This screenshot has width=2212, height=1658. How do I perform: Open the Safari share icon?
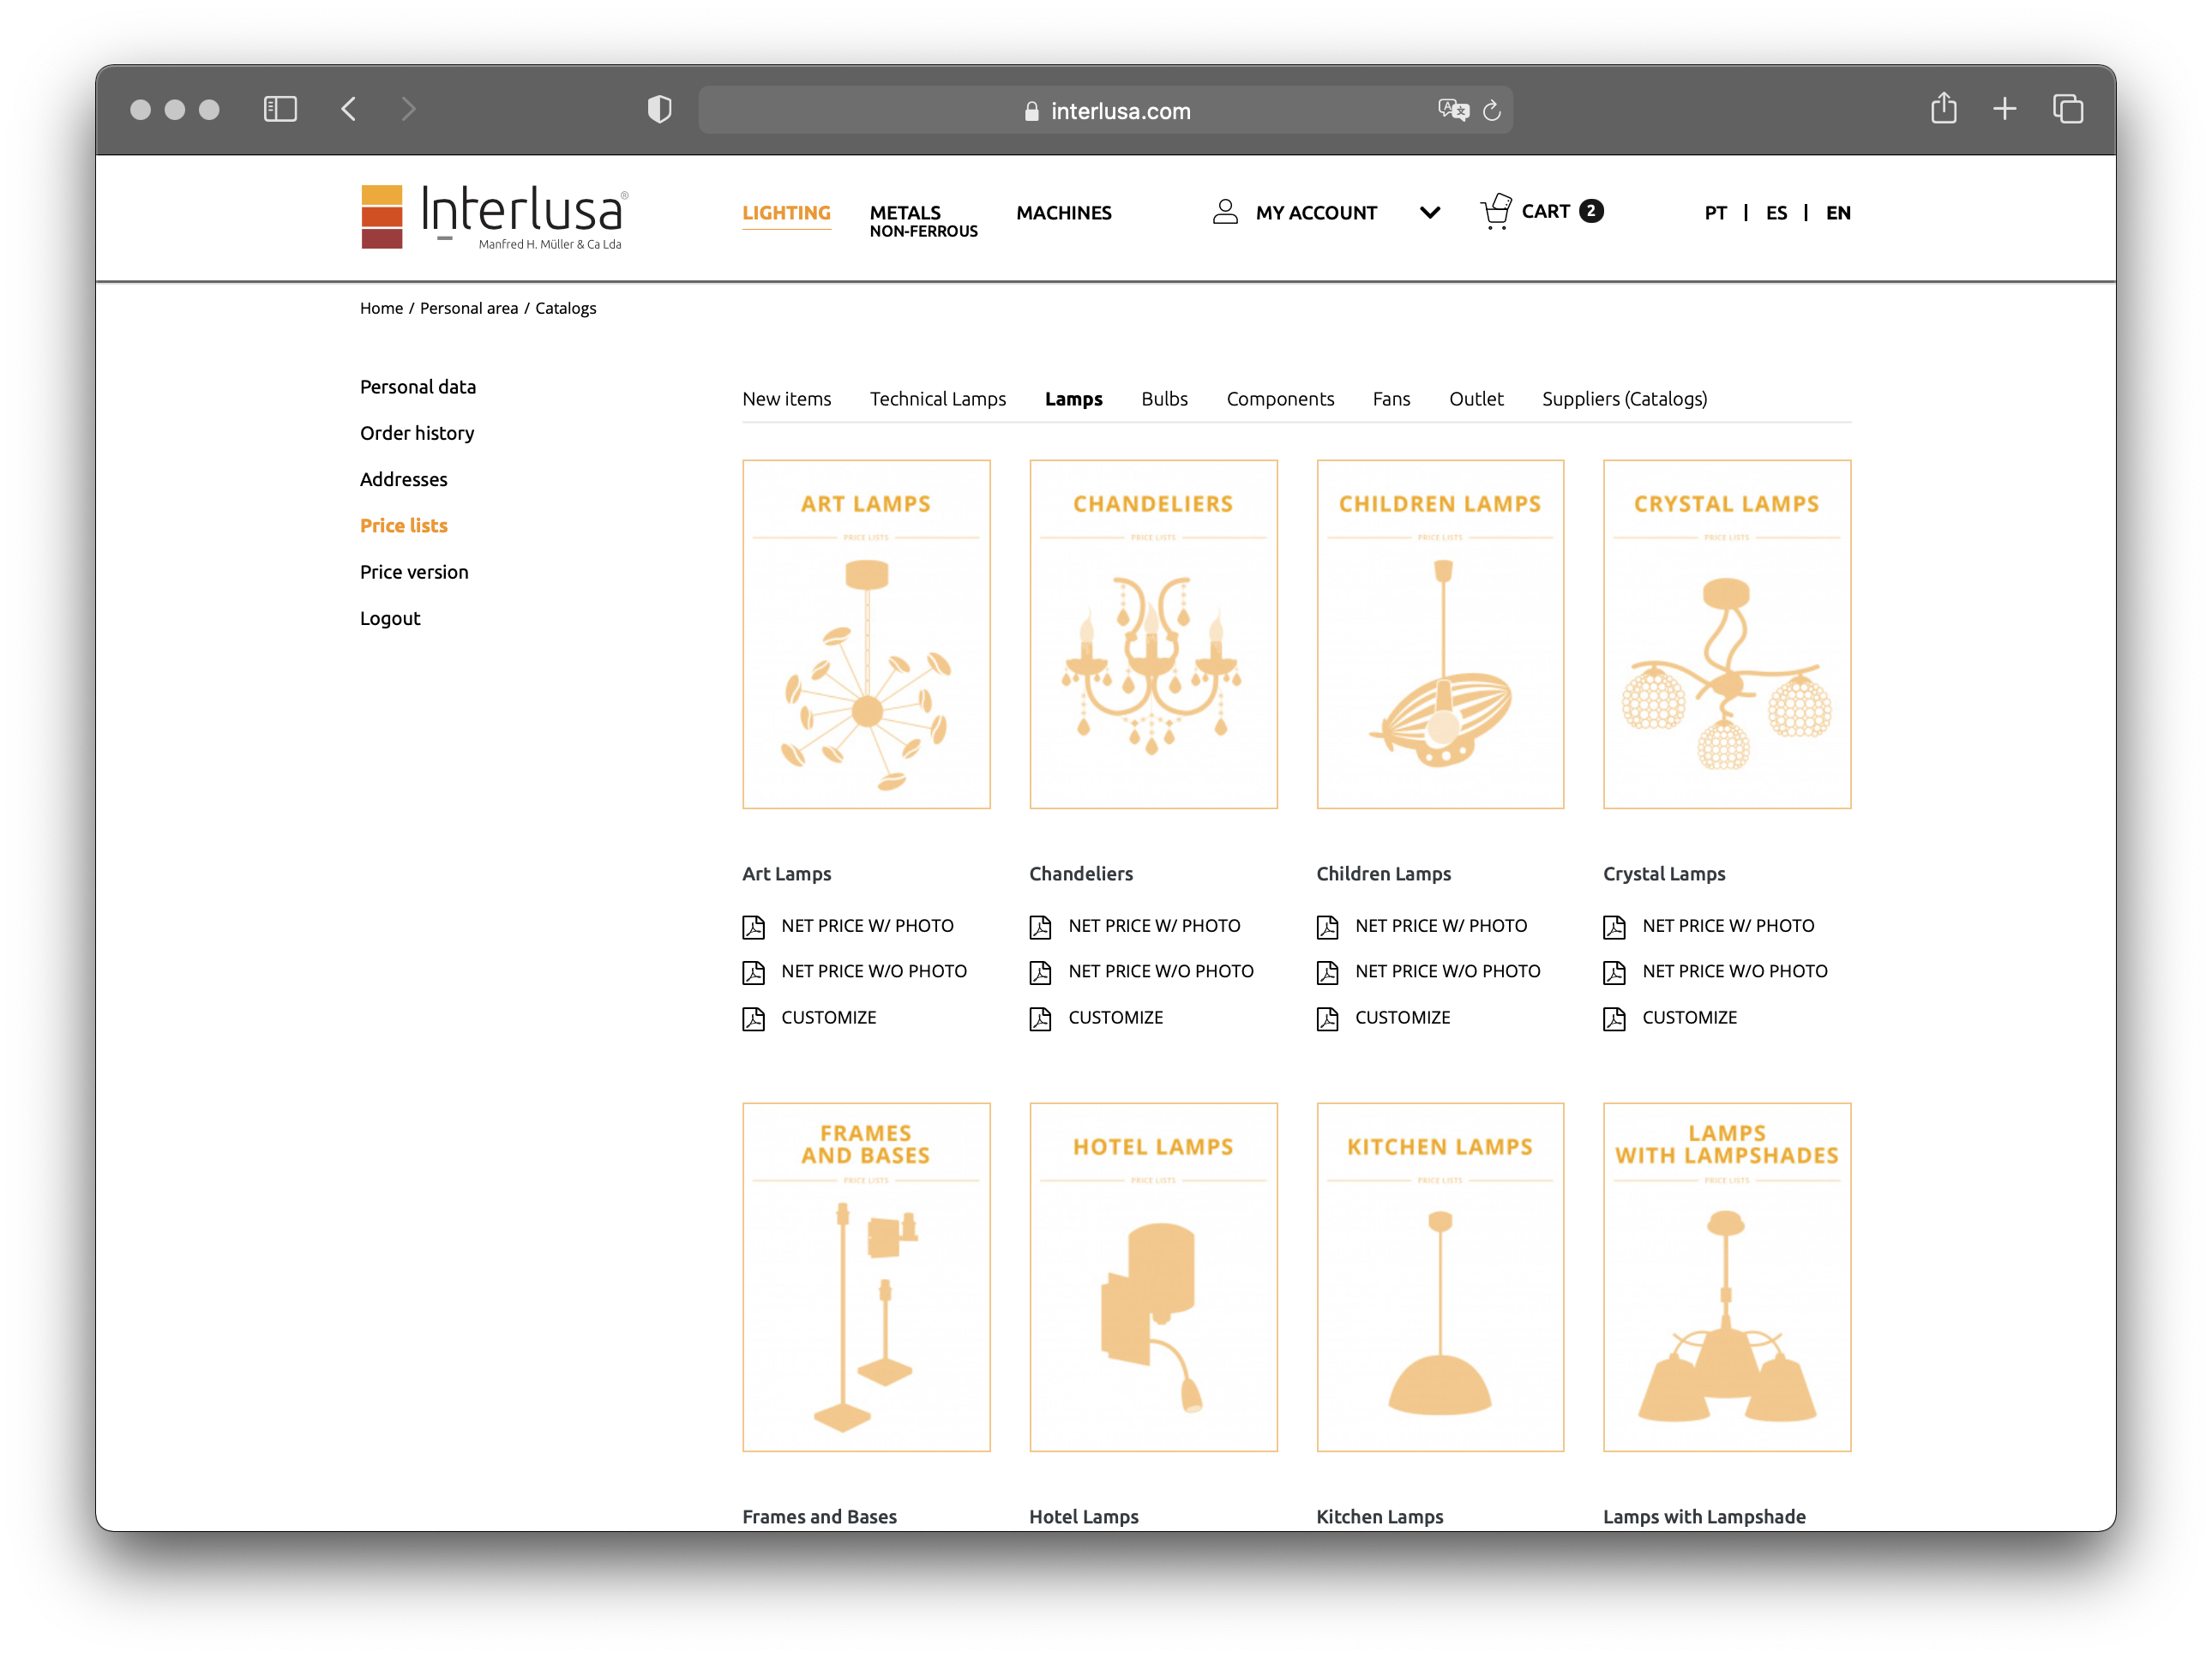pyautogui.click(x=1943, y=108)
